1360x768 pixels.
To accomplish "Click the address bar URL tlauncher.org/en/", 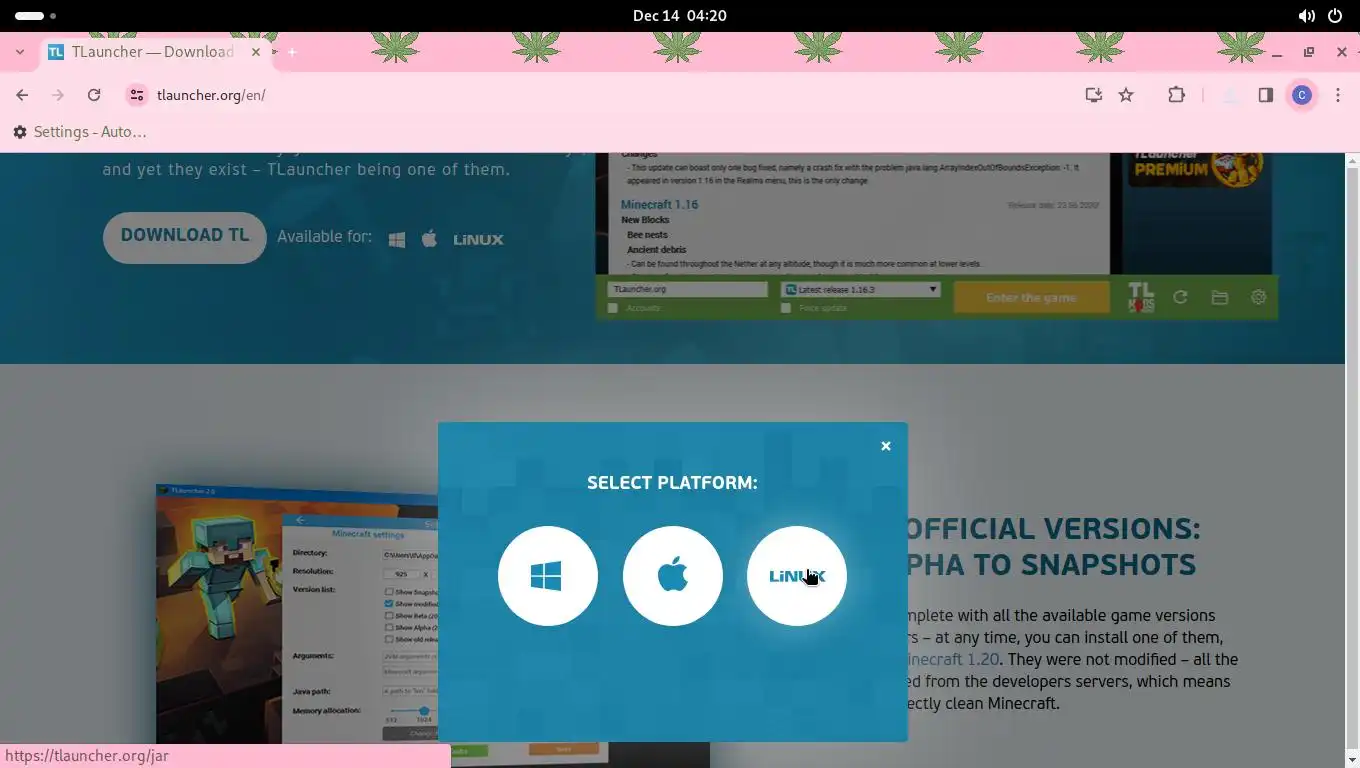I will [211, 95].
